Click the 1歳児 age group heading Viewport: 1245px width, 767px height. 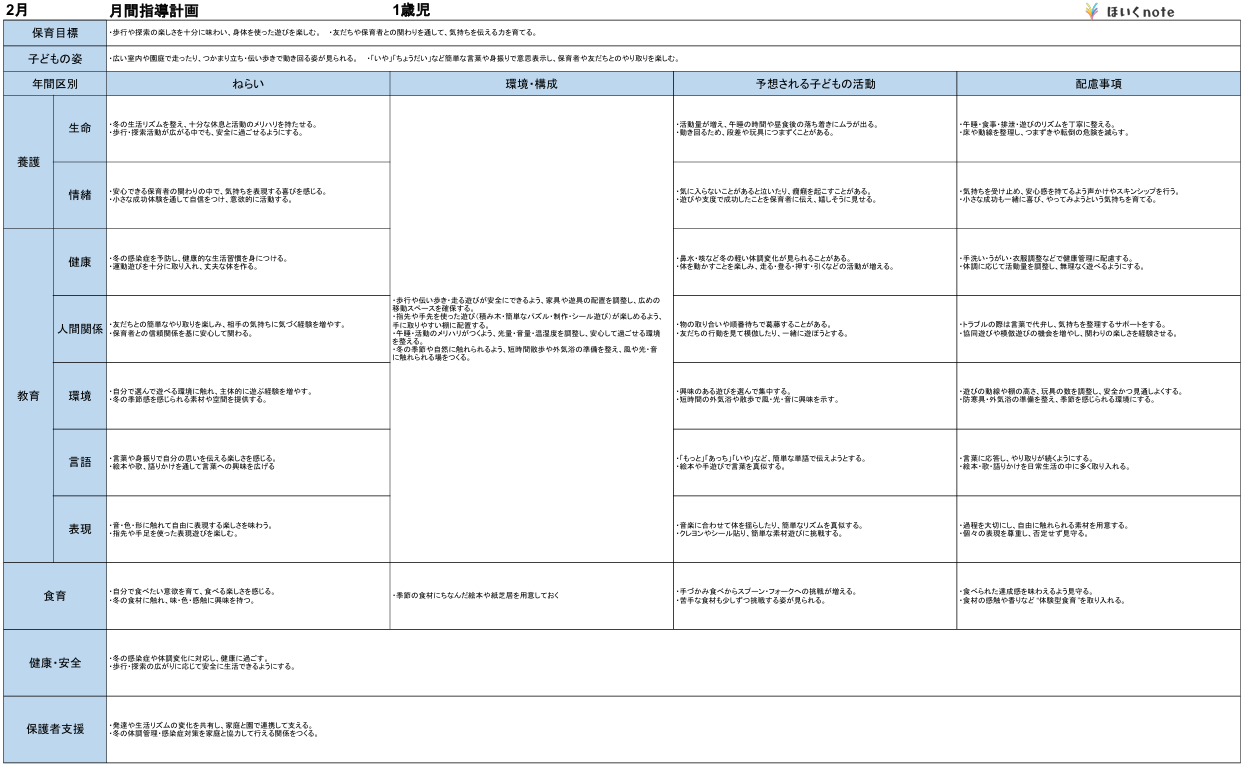tap(410, 10)
